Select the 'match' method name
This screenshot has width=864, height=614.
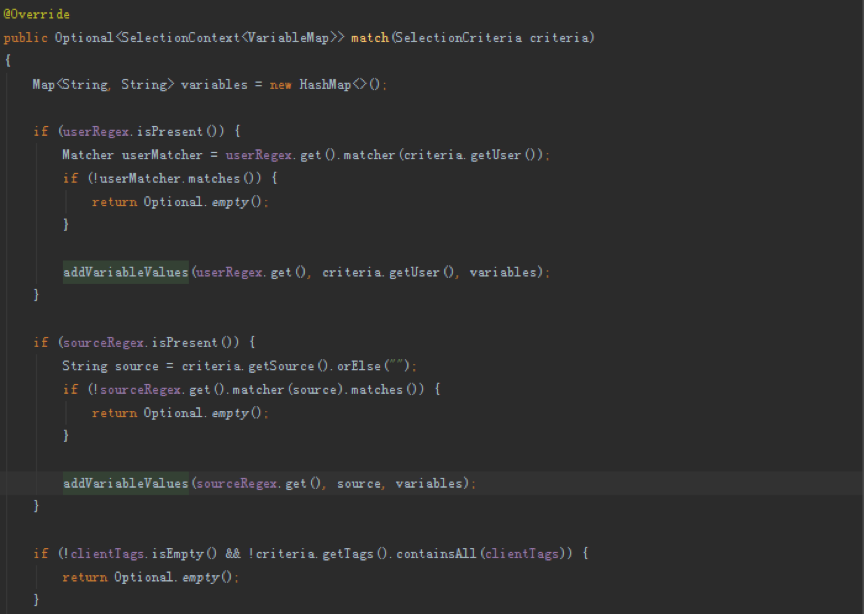click(370, 37)
